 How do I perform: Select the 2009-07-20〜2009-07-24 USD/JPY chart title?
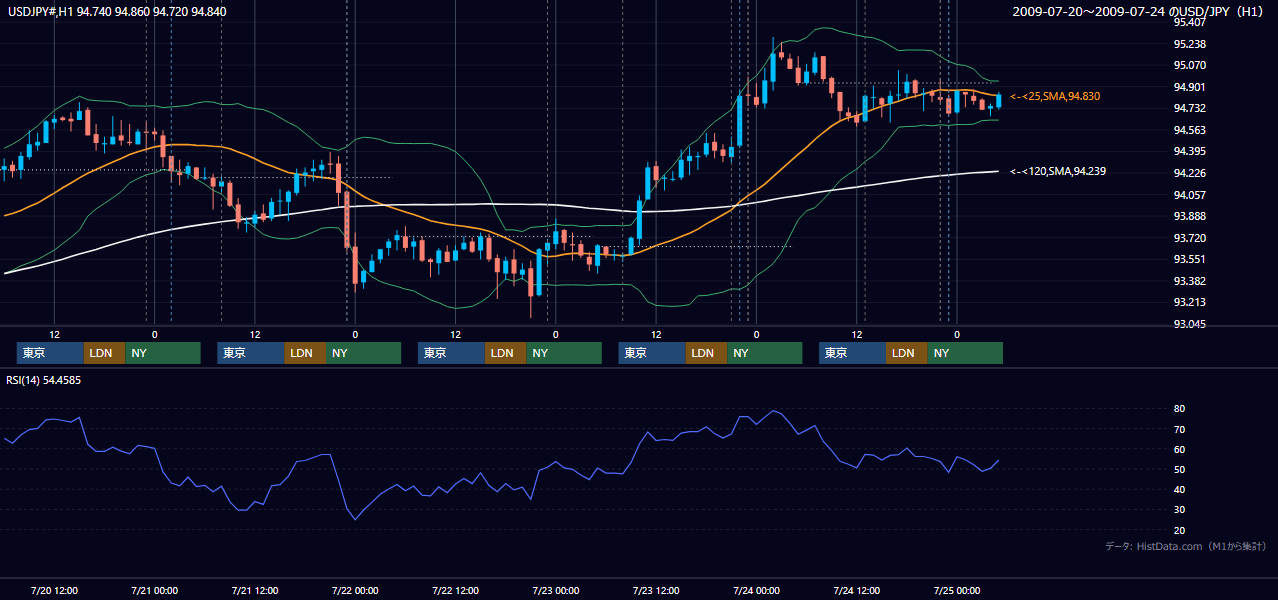tap(1139, 11)
